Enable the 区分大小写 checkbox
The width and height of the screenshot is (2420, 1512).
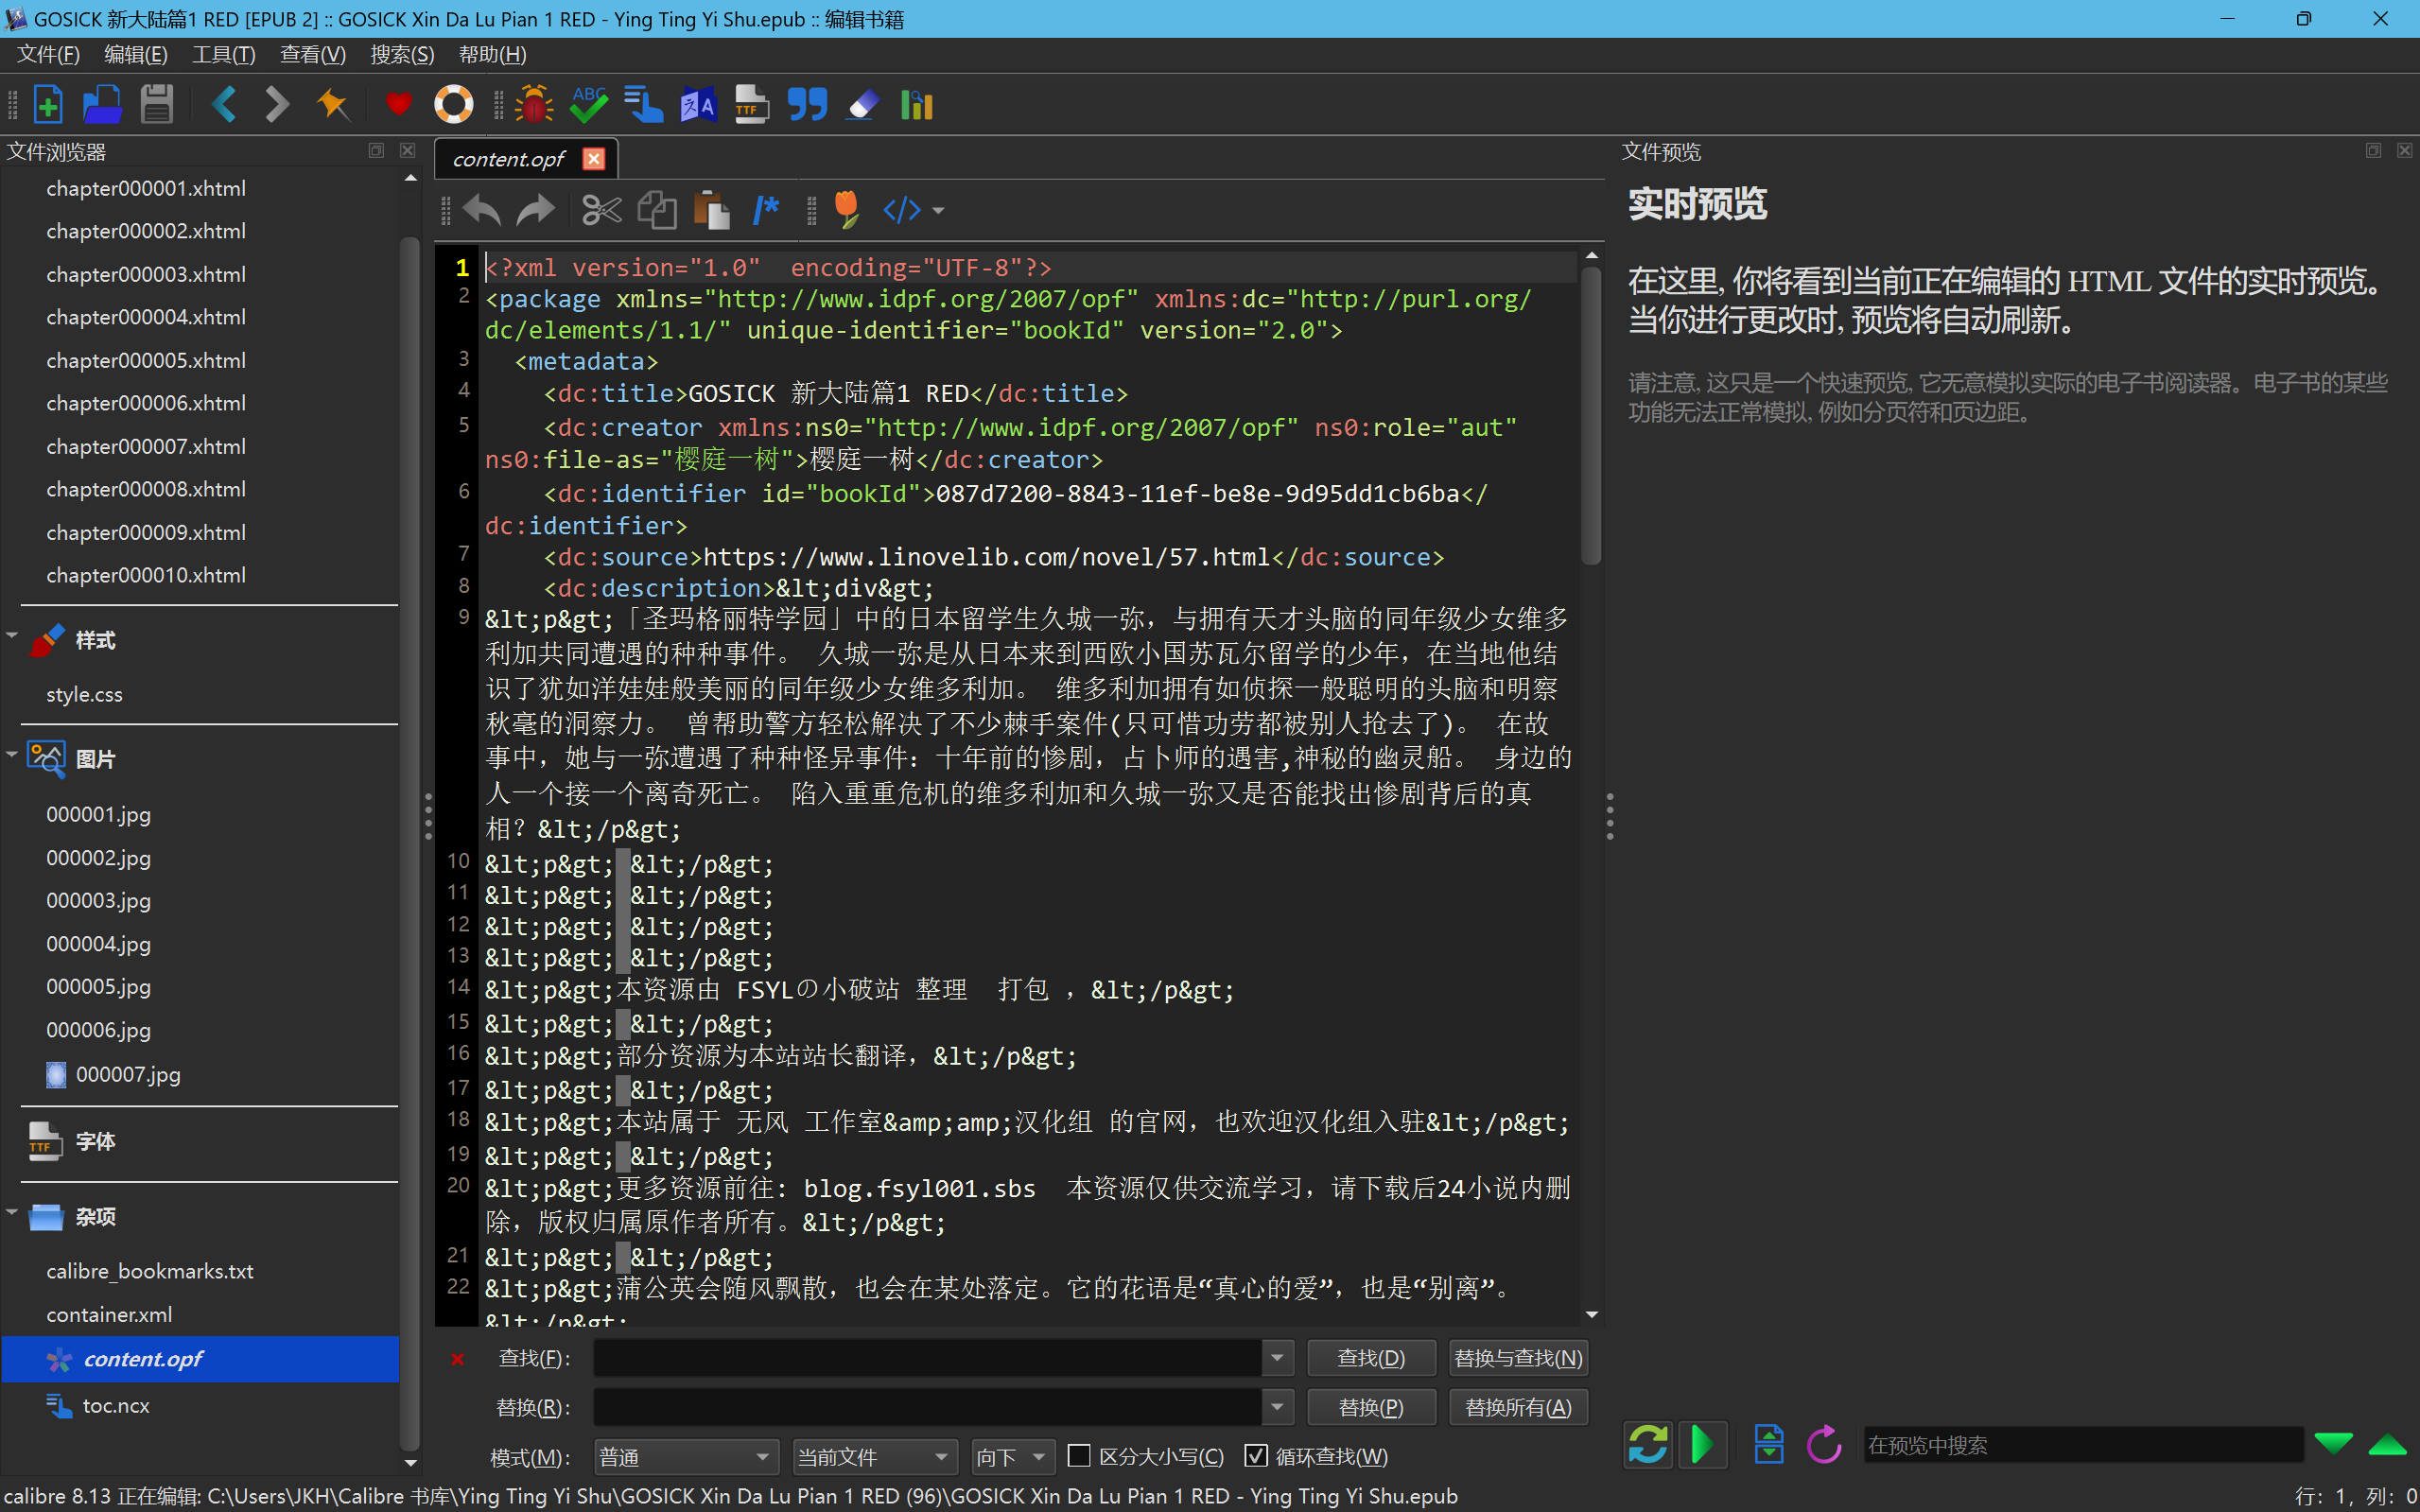tap(1079, 1456)
